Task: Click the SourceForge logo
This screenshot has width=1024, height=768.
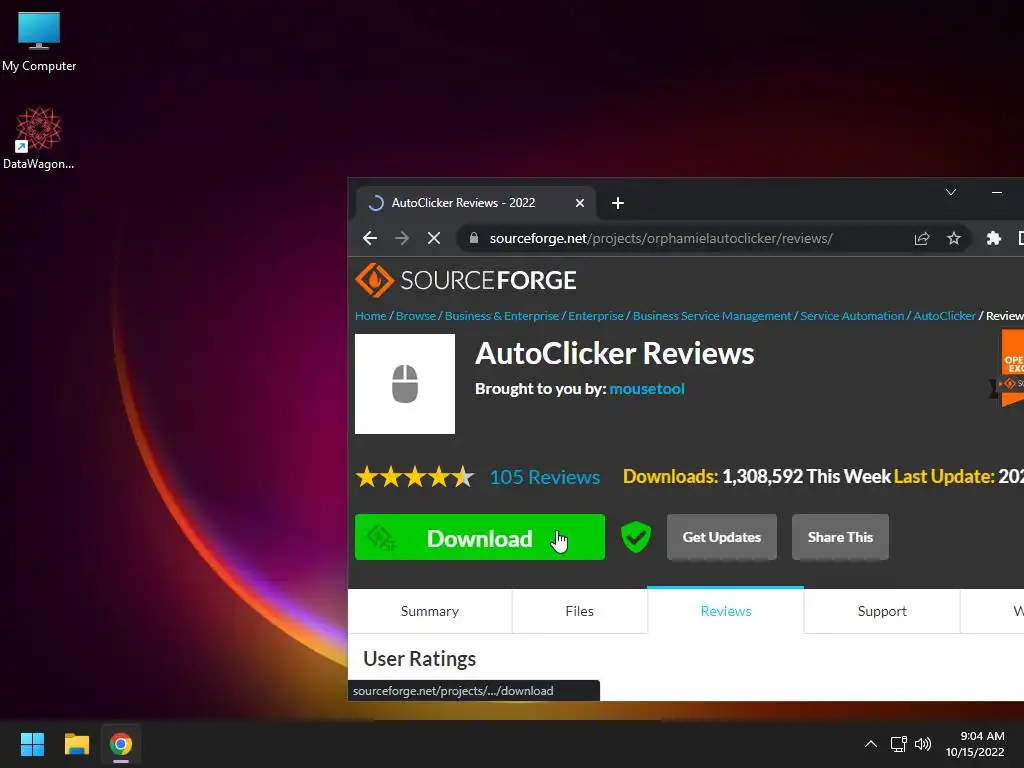Action: (466, 280)
